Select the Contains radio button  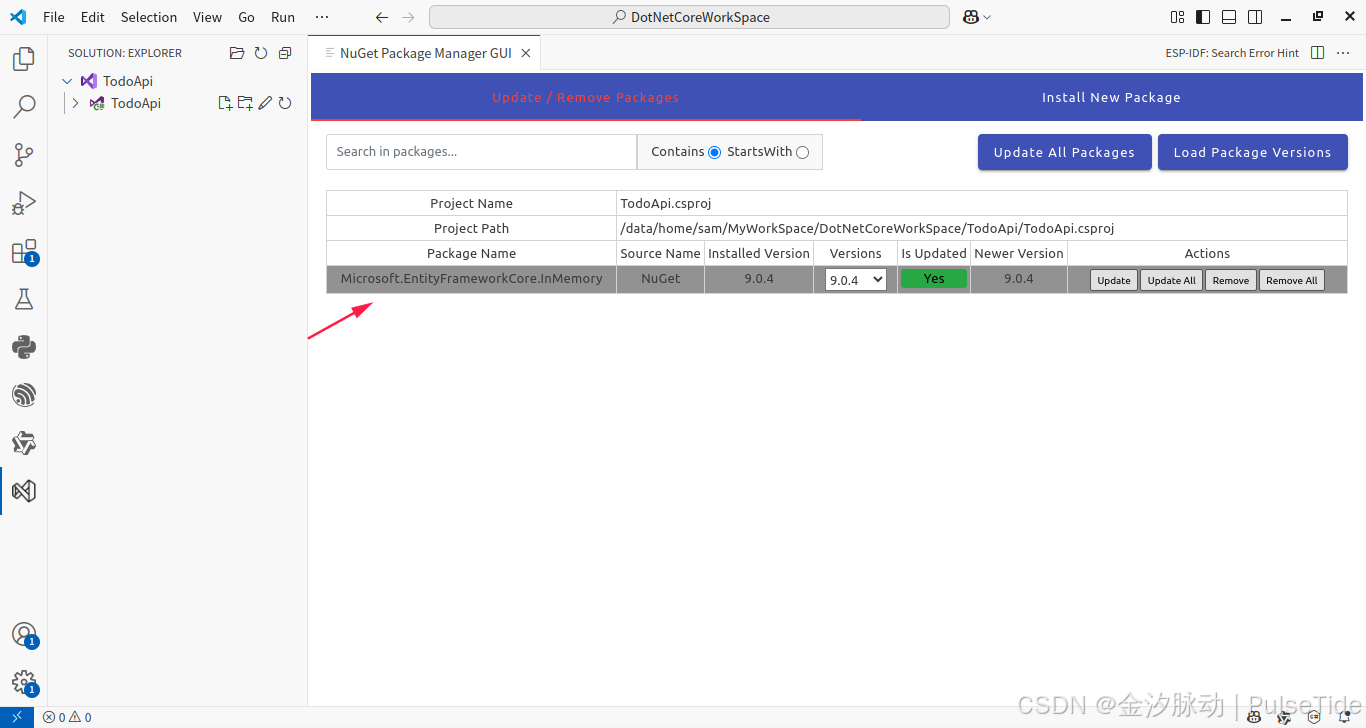[714, 152]
